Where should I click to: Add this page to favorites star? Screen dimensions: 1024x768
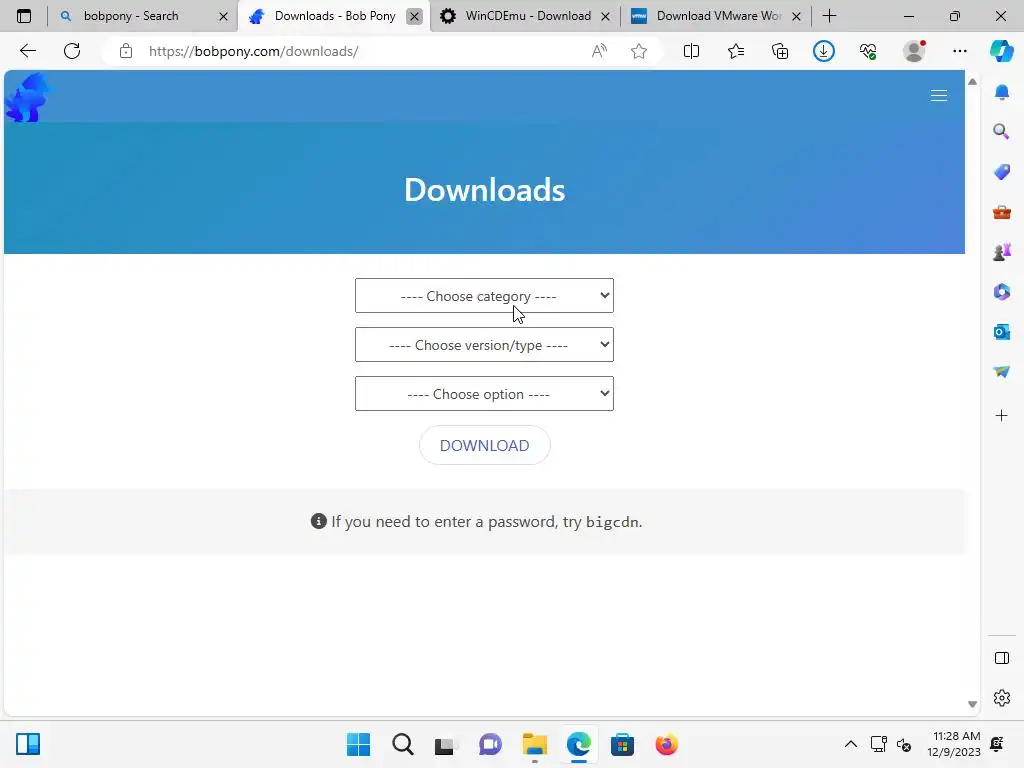(639, 51)
